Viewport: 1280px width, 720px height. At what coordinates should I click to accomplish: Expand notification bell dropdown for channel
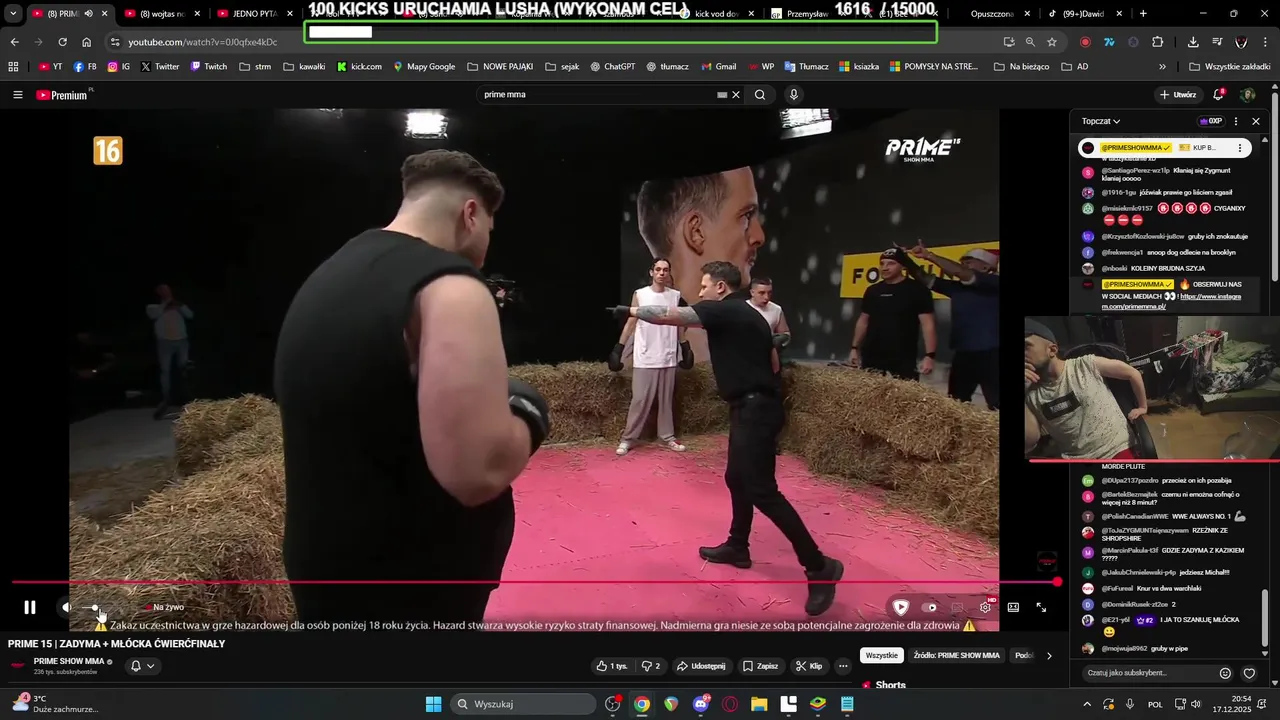click(x=143, y=666)
